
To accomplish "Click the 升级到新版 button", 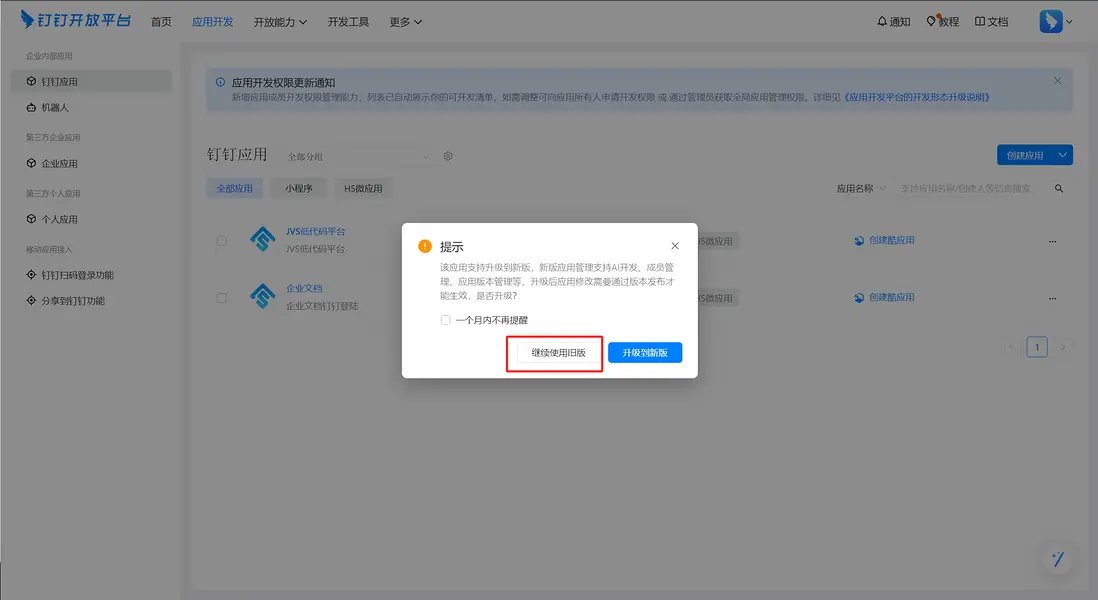I will (644, 352).
